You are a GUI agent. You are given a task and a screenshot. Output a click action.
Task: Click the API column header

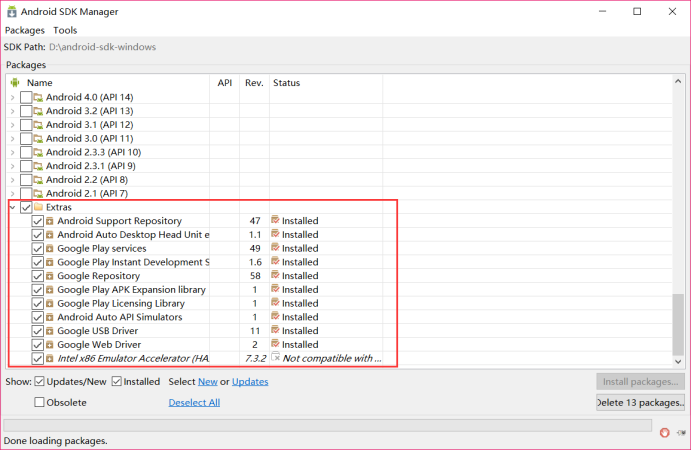(x=225, y=83)
